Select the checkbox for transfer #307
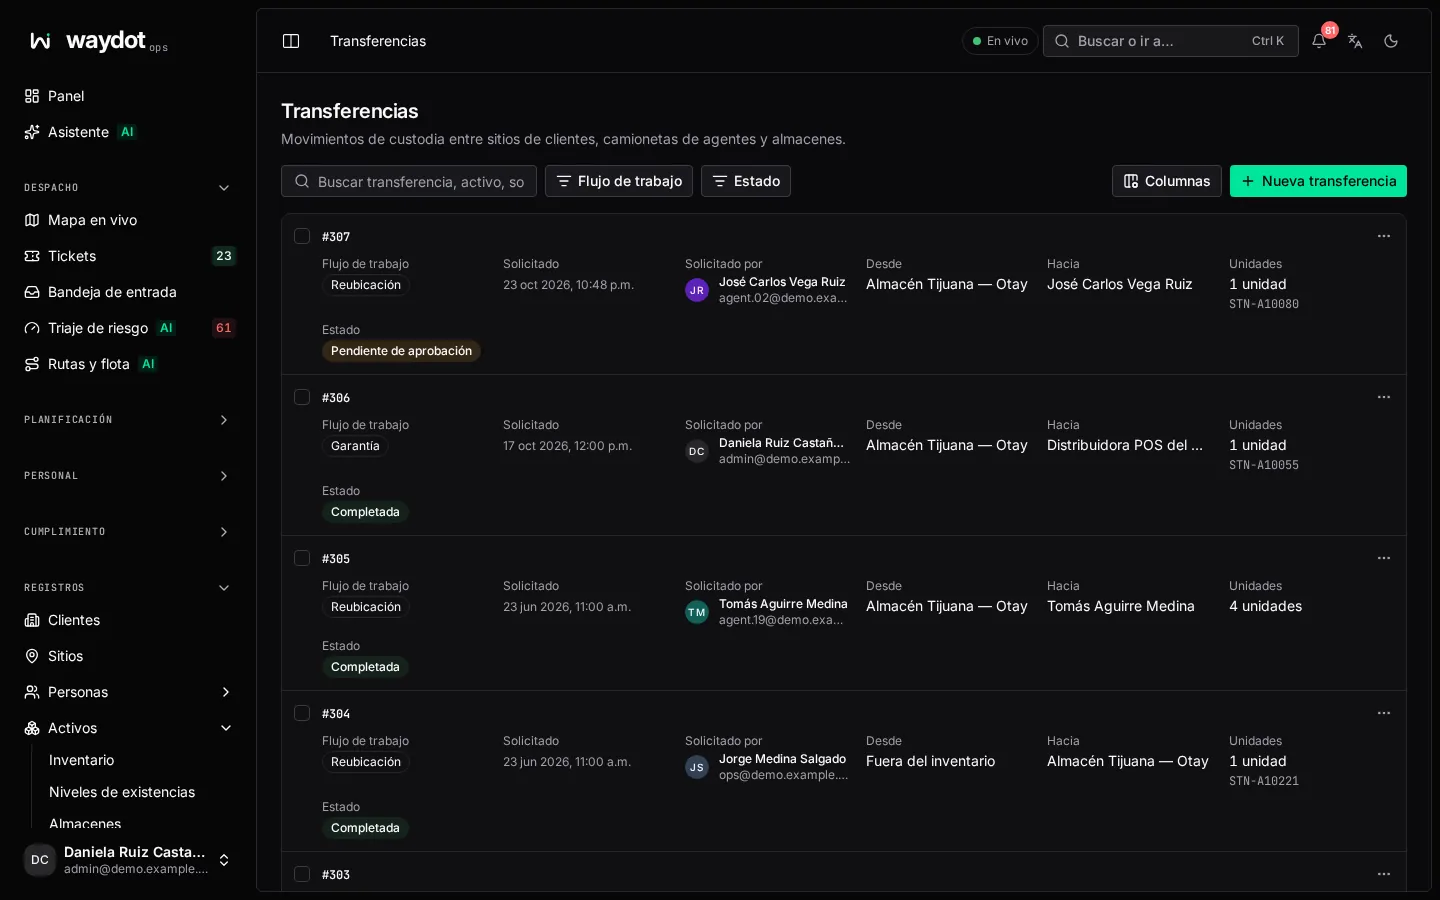The height and width of the screenshot is (900, 1440). (302, 236)
